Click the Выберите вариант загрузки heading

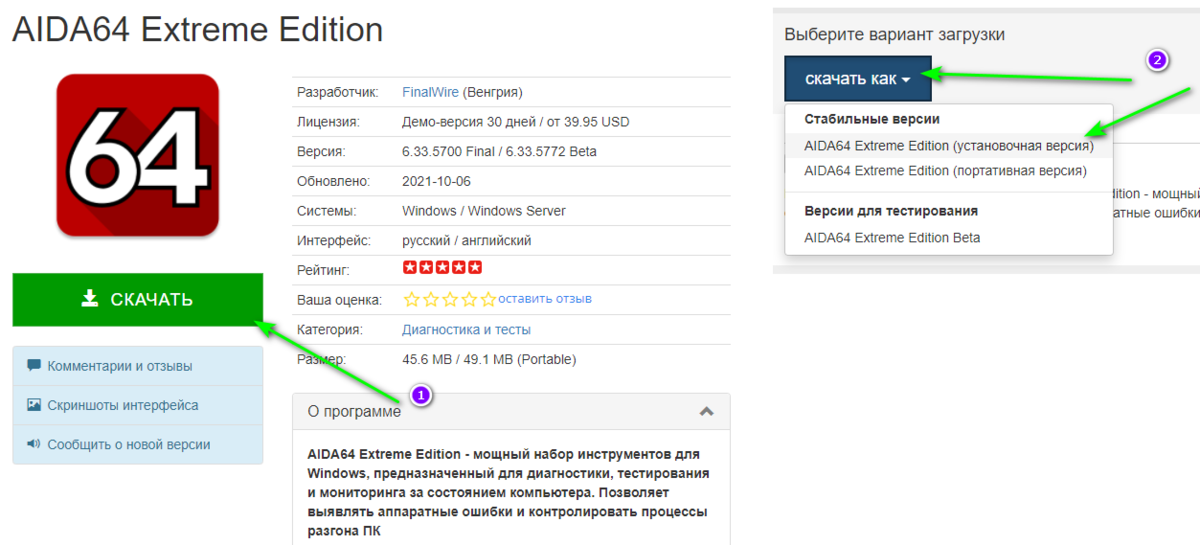pyautogui.click(x=895, y=35)
